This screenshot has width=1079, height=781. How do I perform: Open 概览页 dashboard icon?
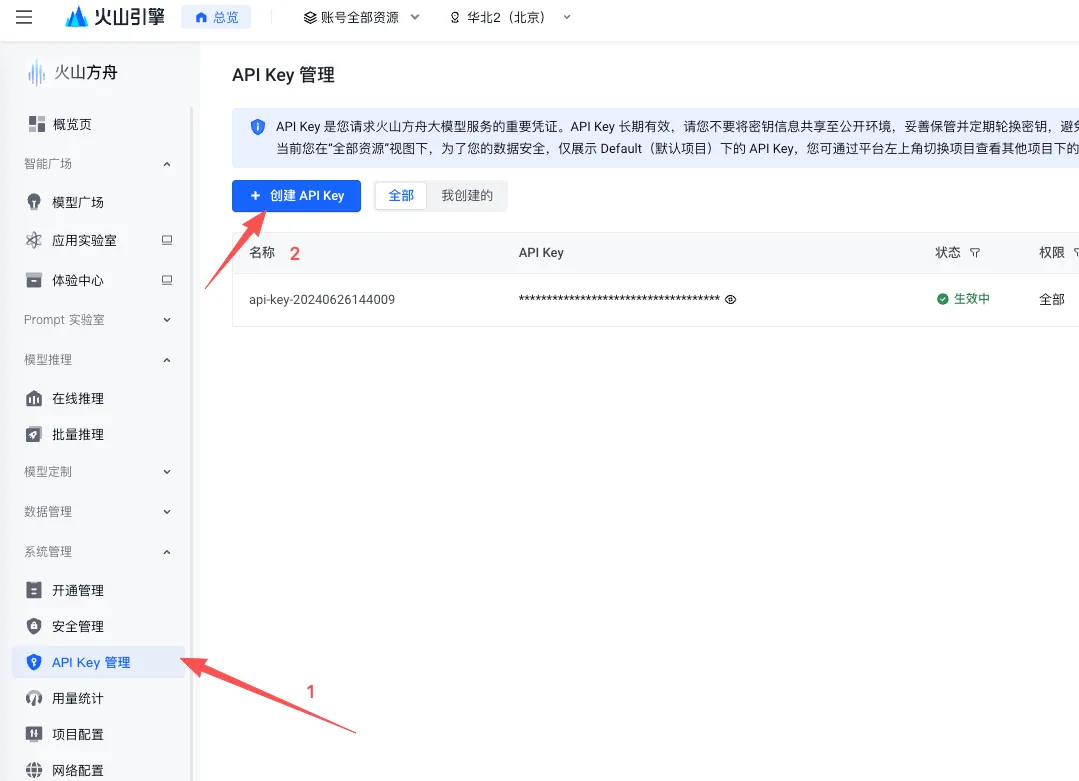[36, 124]
